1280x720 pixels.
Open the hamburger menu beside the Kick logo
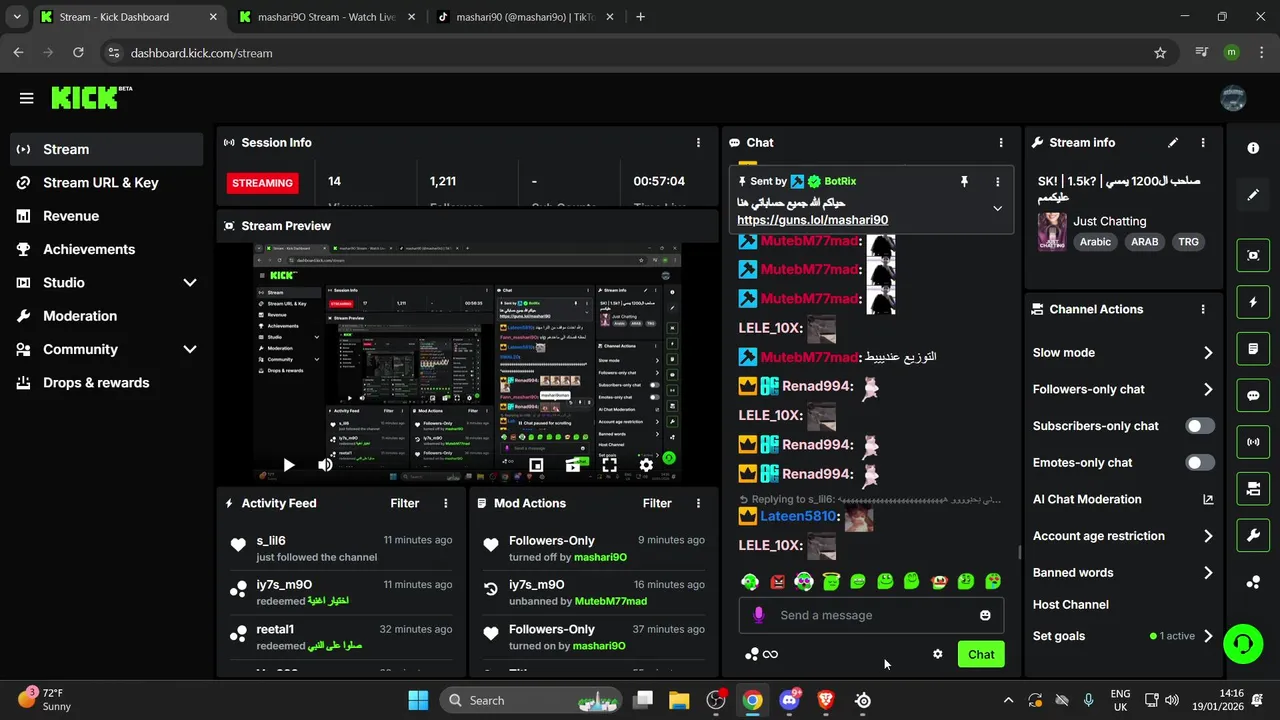pyautogui.click(x=27, y=98)
